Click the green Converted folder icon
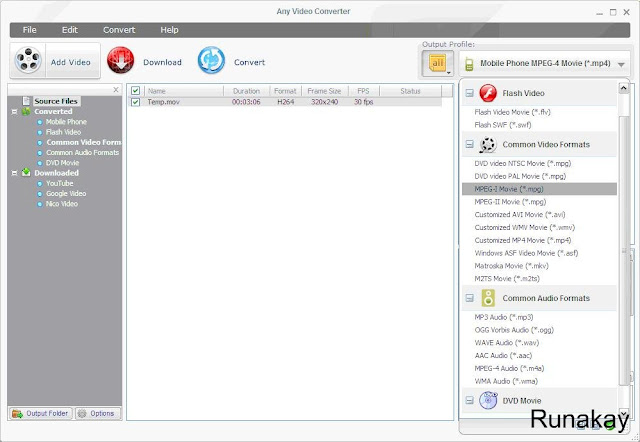Image resolution: width=640 pixels, height=442 pixels. [x=26, y=111]
